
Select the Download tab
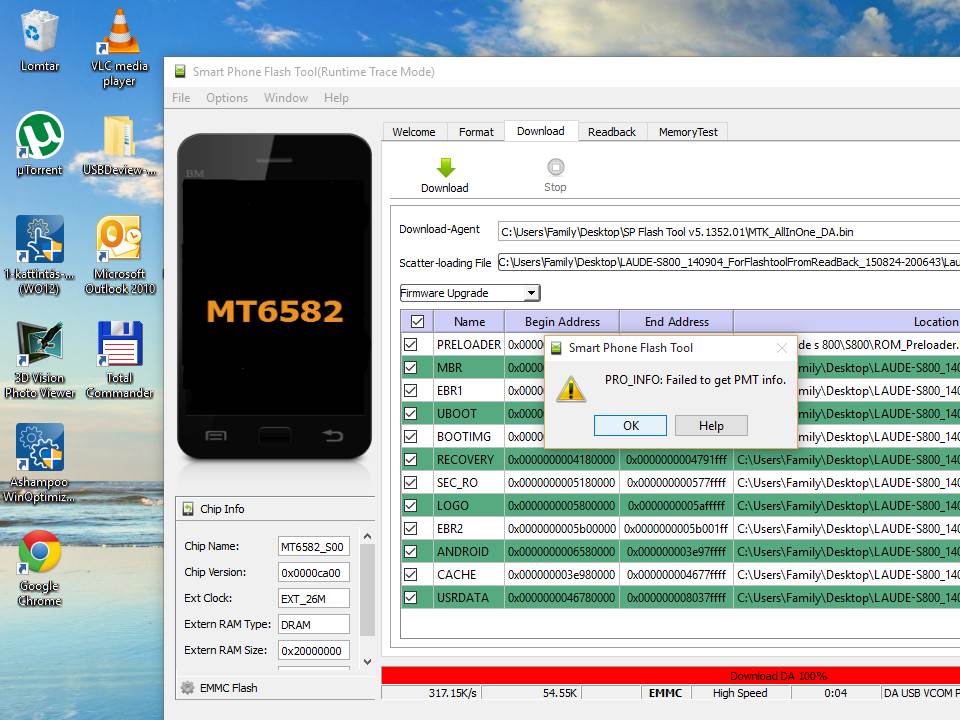pyautogui.click(x=541, y=131)
